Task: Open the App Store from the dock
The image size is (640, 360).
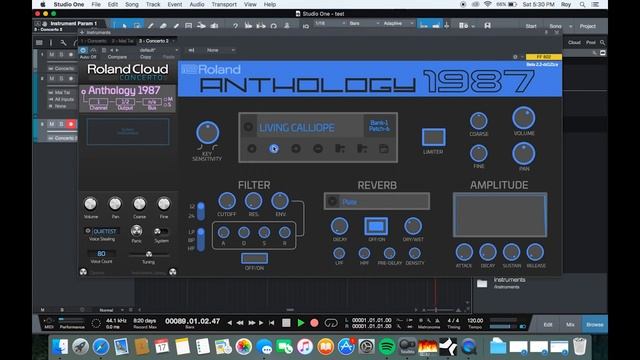Action: point(346,347)
